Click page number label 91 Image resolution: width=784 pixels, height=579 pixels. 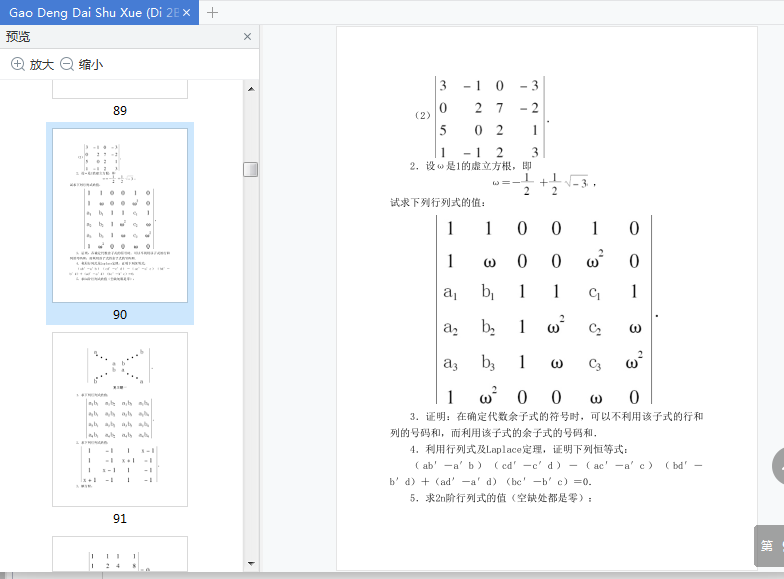120,518
